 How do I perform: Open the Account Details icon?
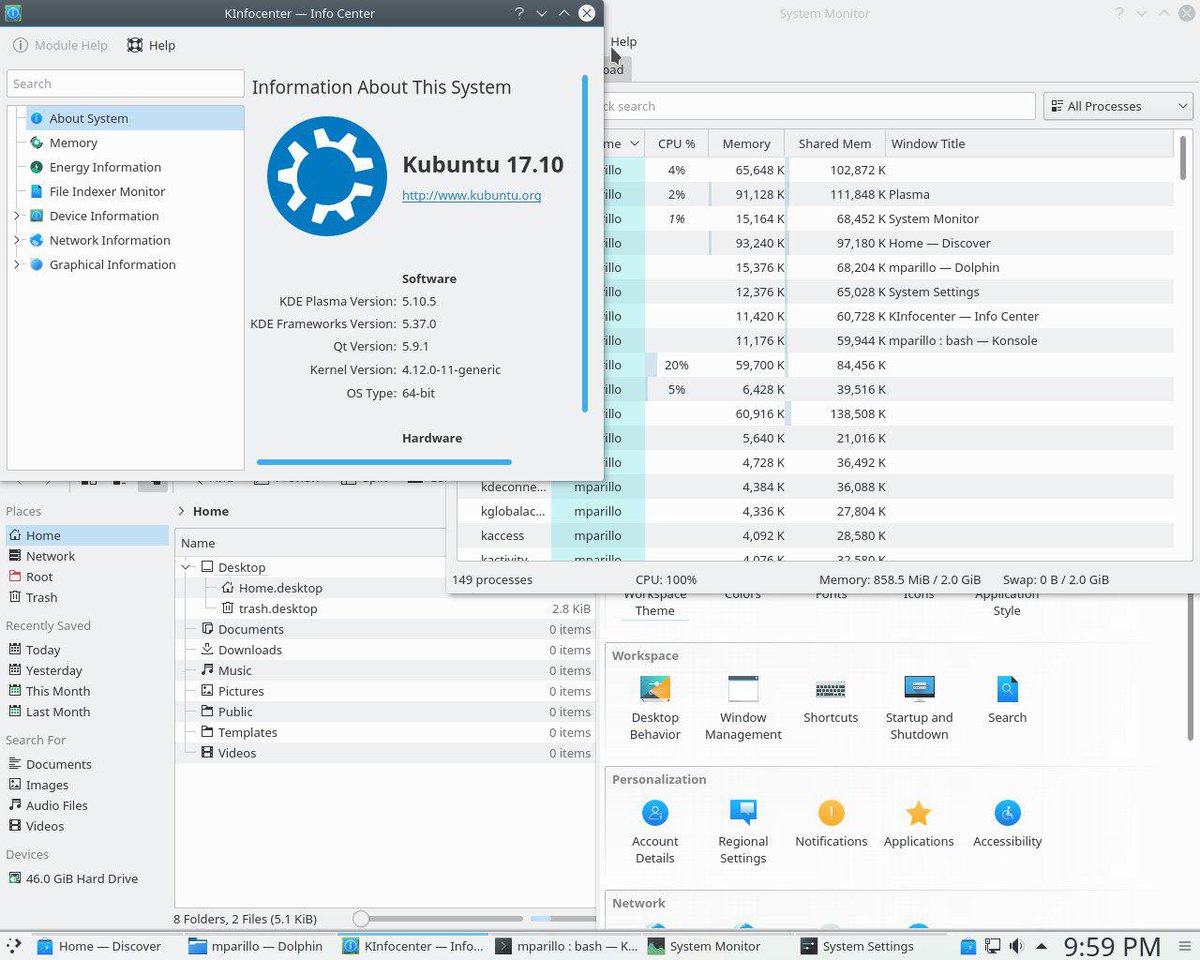[x=655, y=812]
